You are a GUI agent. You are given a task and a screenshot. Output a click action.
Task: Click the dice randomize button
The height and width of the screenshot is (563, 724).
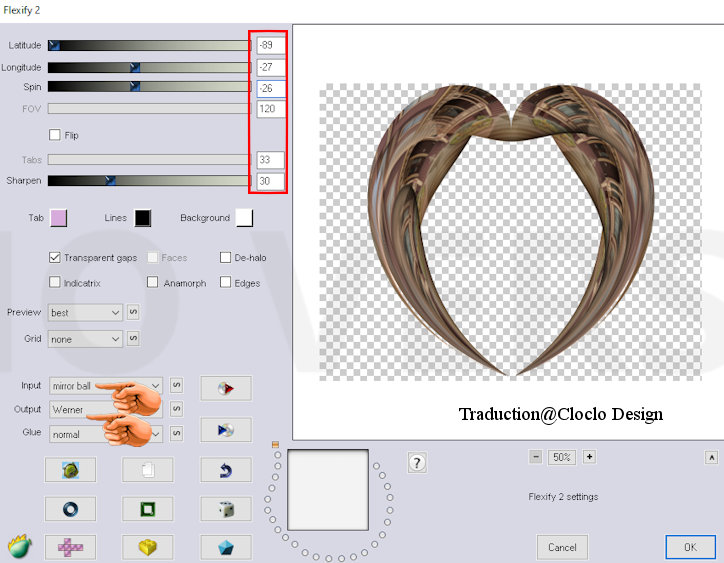tap(226, 509)
